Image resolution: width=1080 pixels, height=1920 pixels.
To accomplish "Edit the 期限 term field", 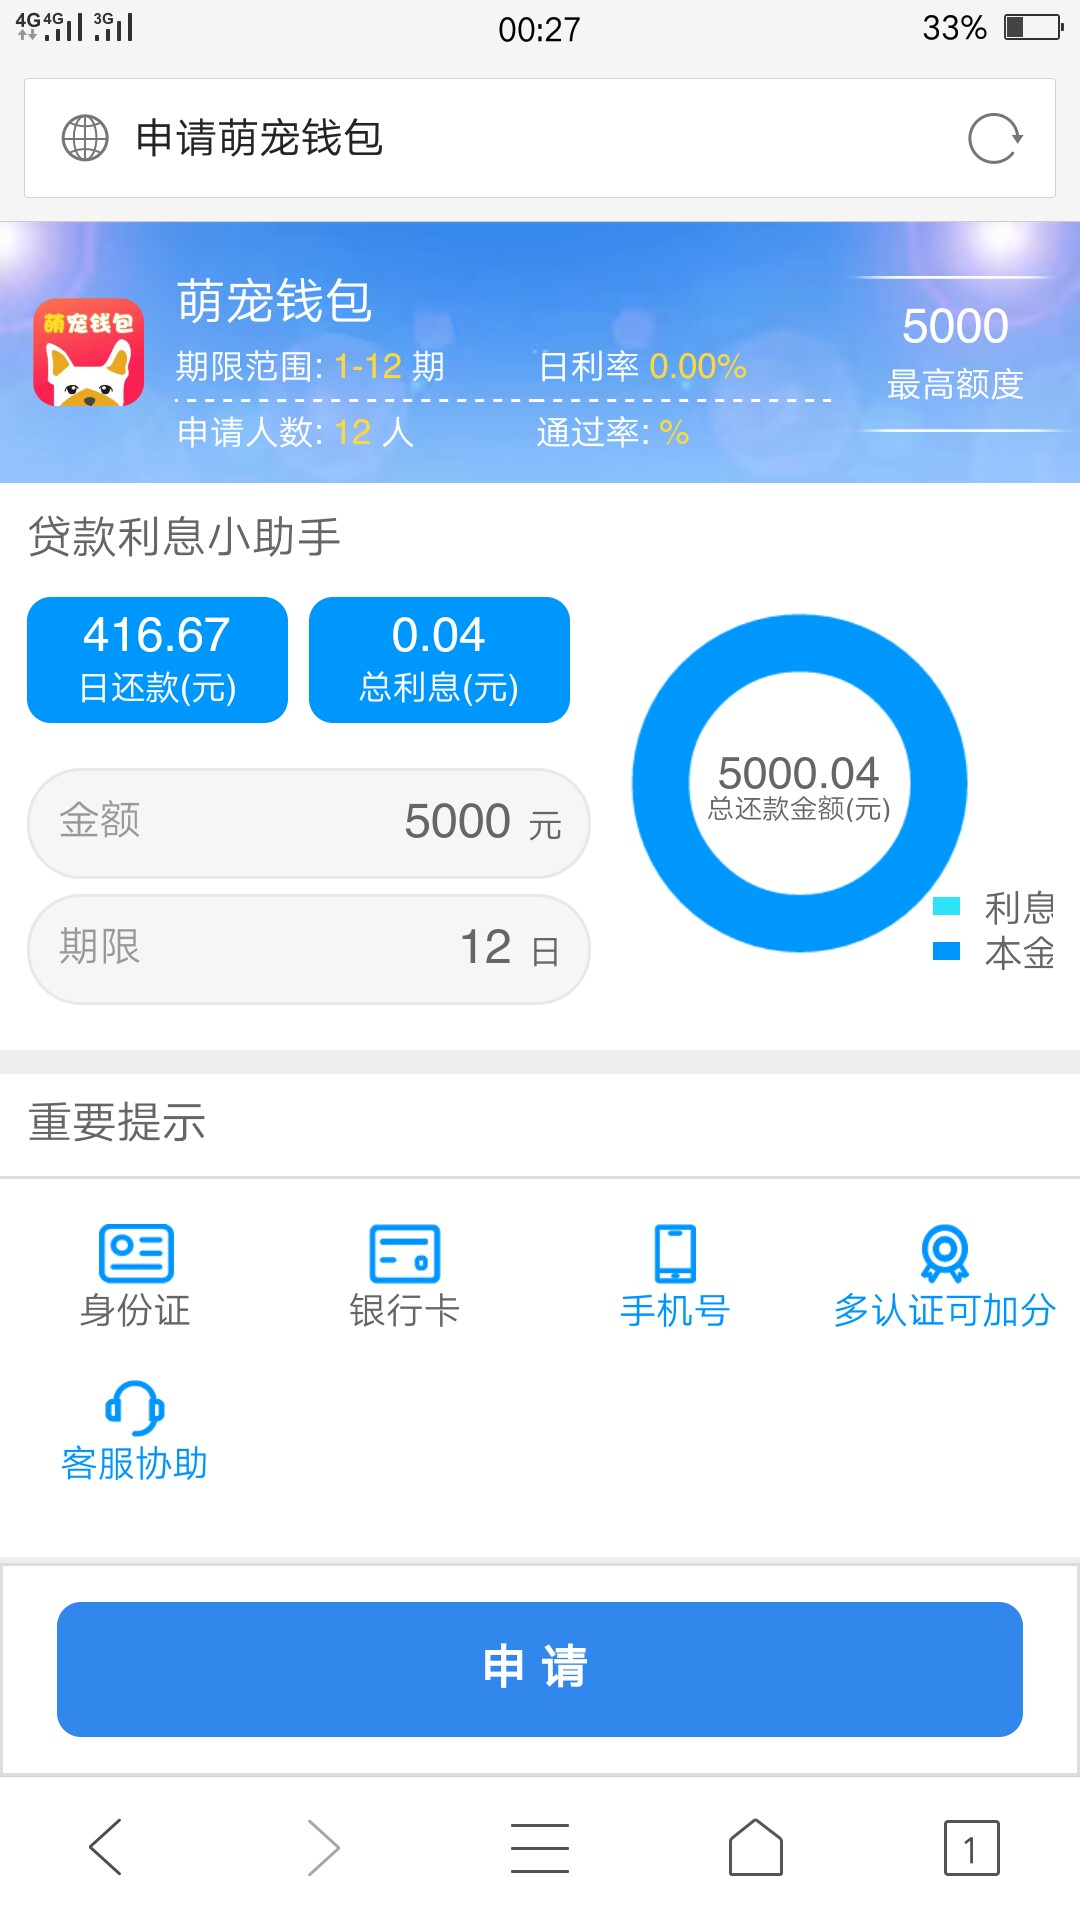I will (309, 949).
